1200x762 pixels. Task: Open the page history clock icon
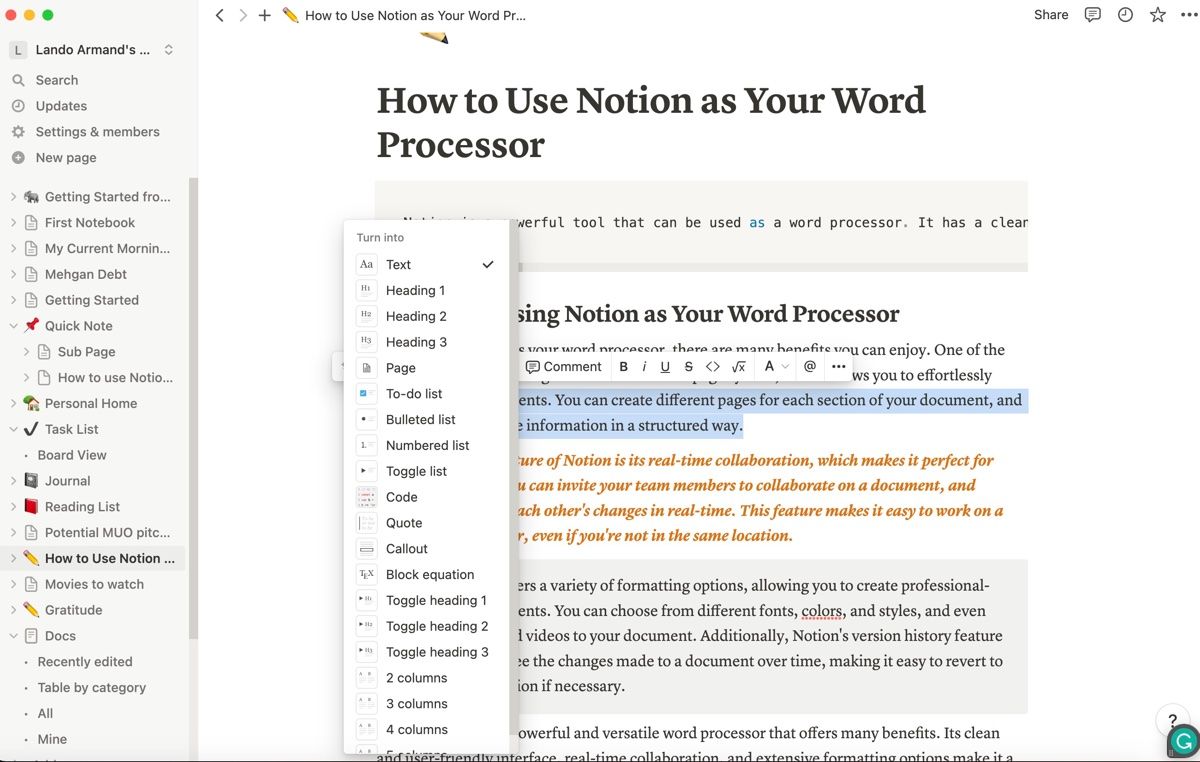point(1125,15)
